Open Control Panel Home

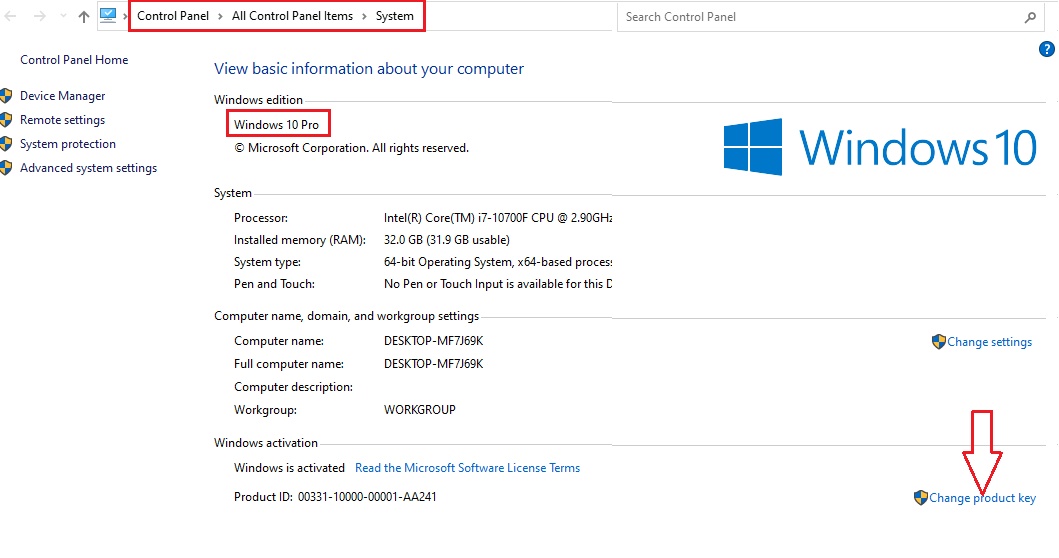(x=74, y=59)
